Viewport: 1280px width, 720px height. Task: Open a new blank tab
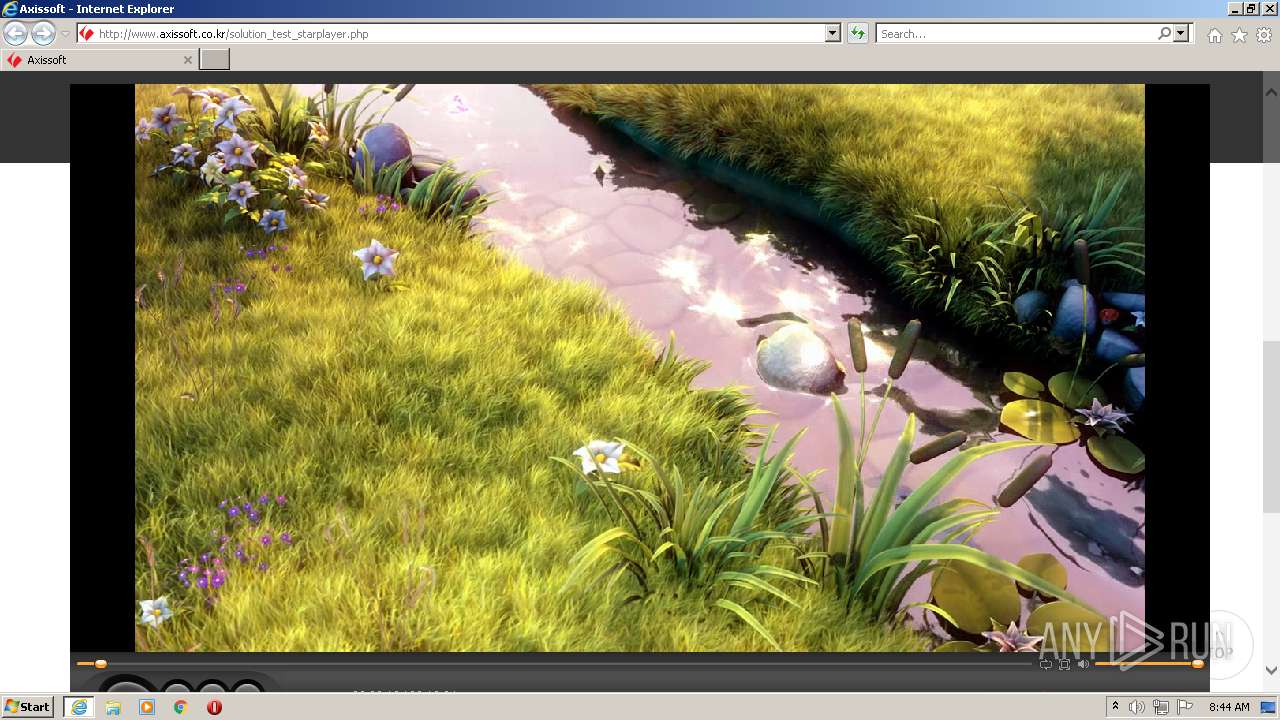coord(215,60)
